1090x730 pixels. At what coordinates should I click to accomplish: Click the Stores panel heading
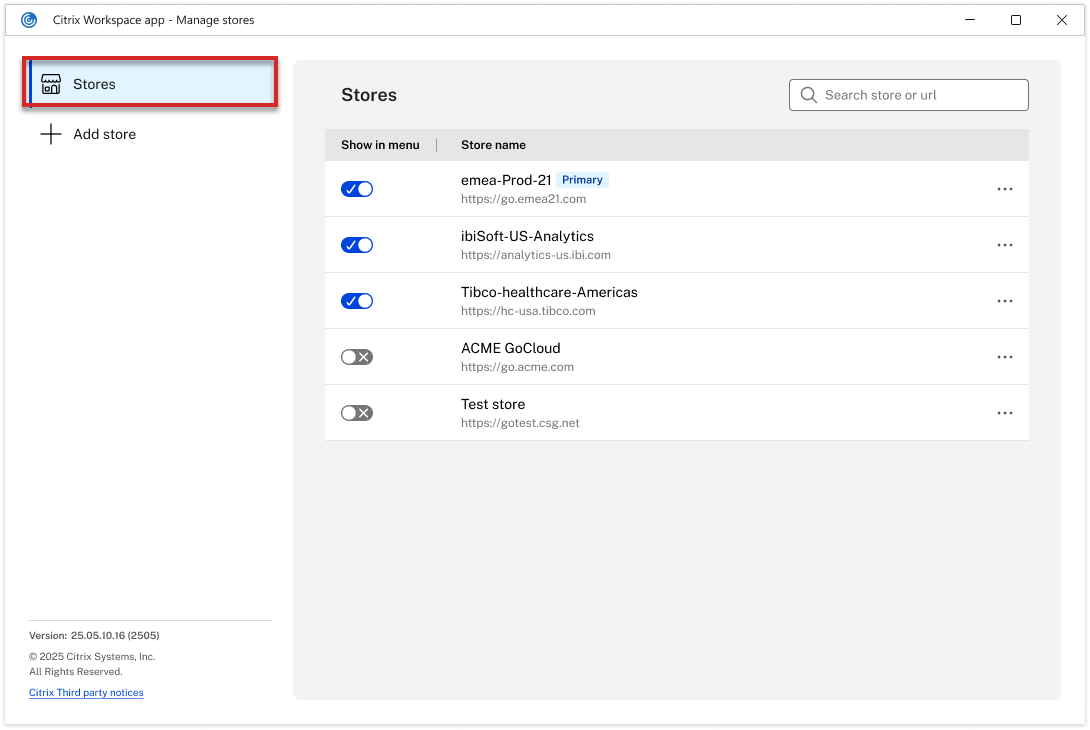[369, 95]
